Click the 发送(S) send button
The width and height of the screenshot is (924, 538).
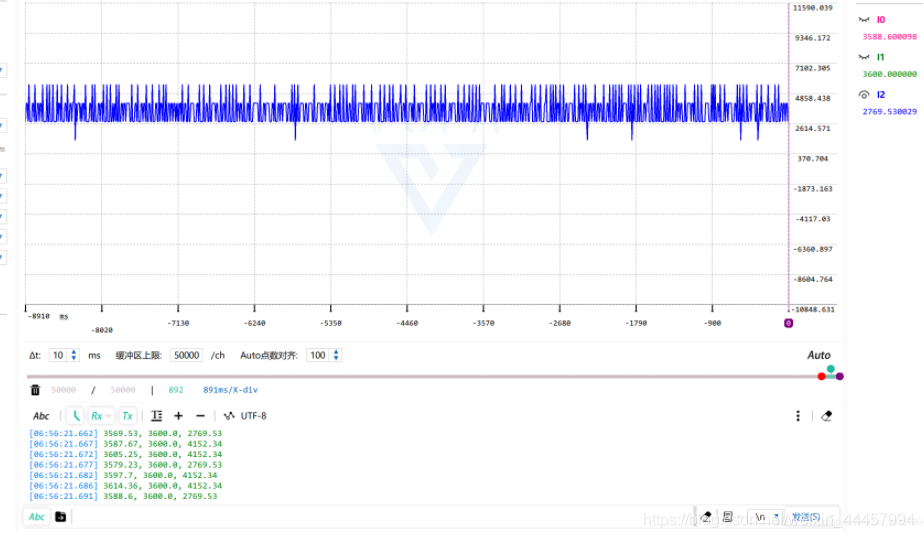tap(806, 517)
